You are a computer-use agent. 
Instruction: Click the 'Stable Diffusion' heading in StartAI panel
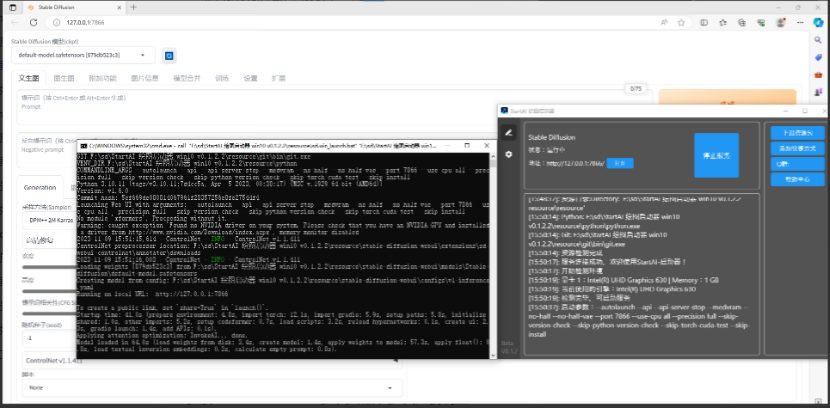(552, 137)
